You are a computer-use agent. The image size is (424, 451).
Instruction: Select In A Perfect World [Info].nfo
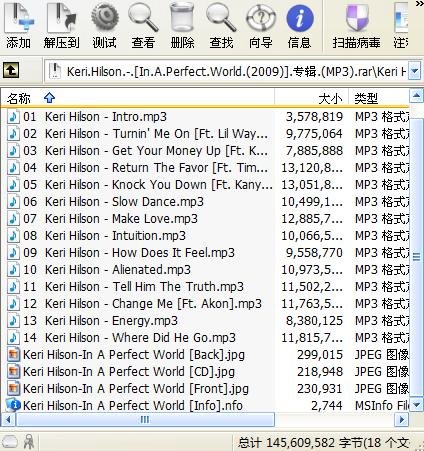(x=125, y=406)
